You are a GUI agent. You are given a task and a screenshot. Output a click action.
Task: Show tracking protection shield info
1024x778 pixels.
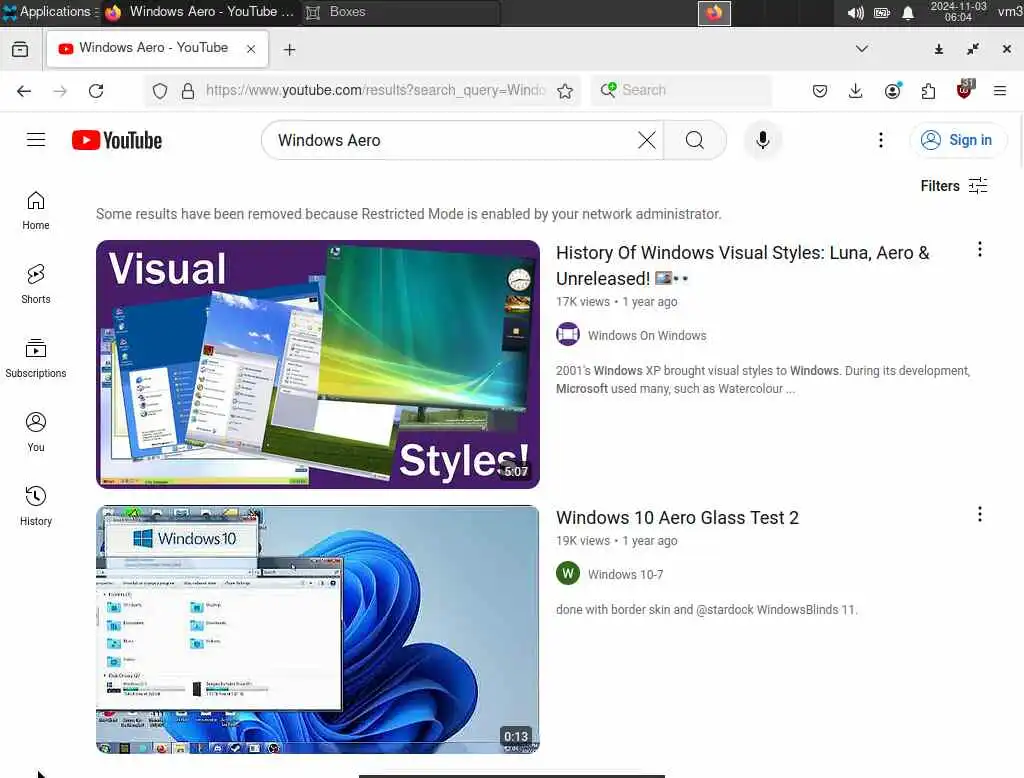[x=160, y=91]
